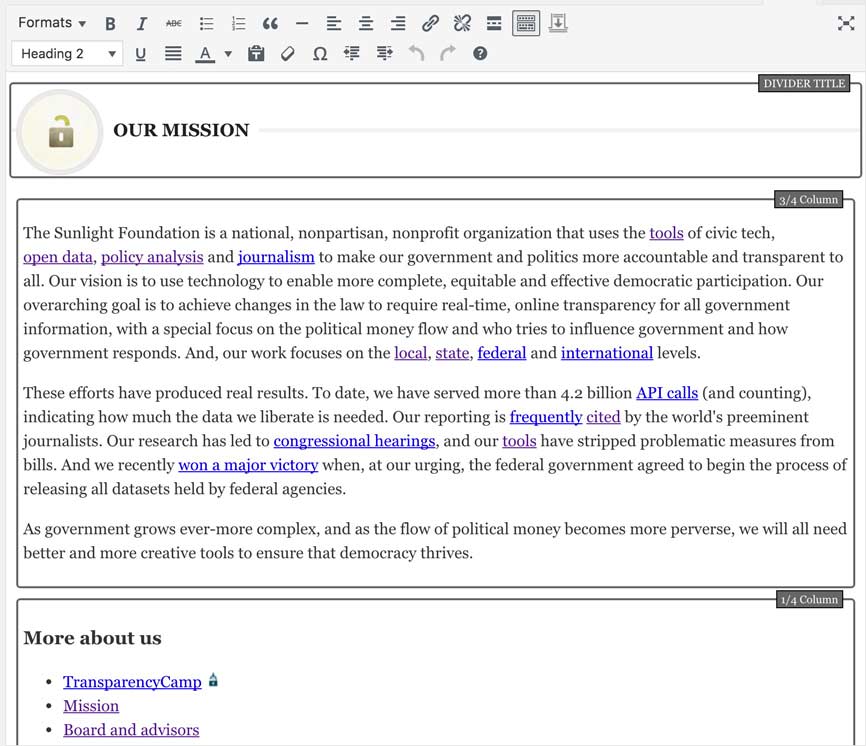Align text right
Screen dimensions: 866x746
(x=398, y=23)
